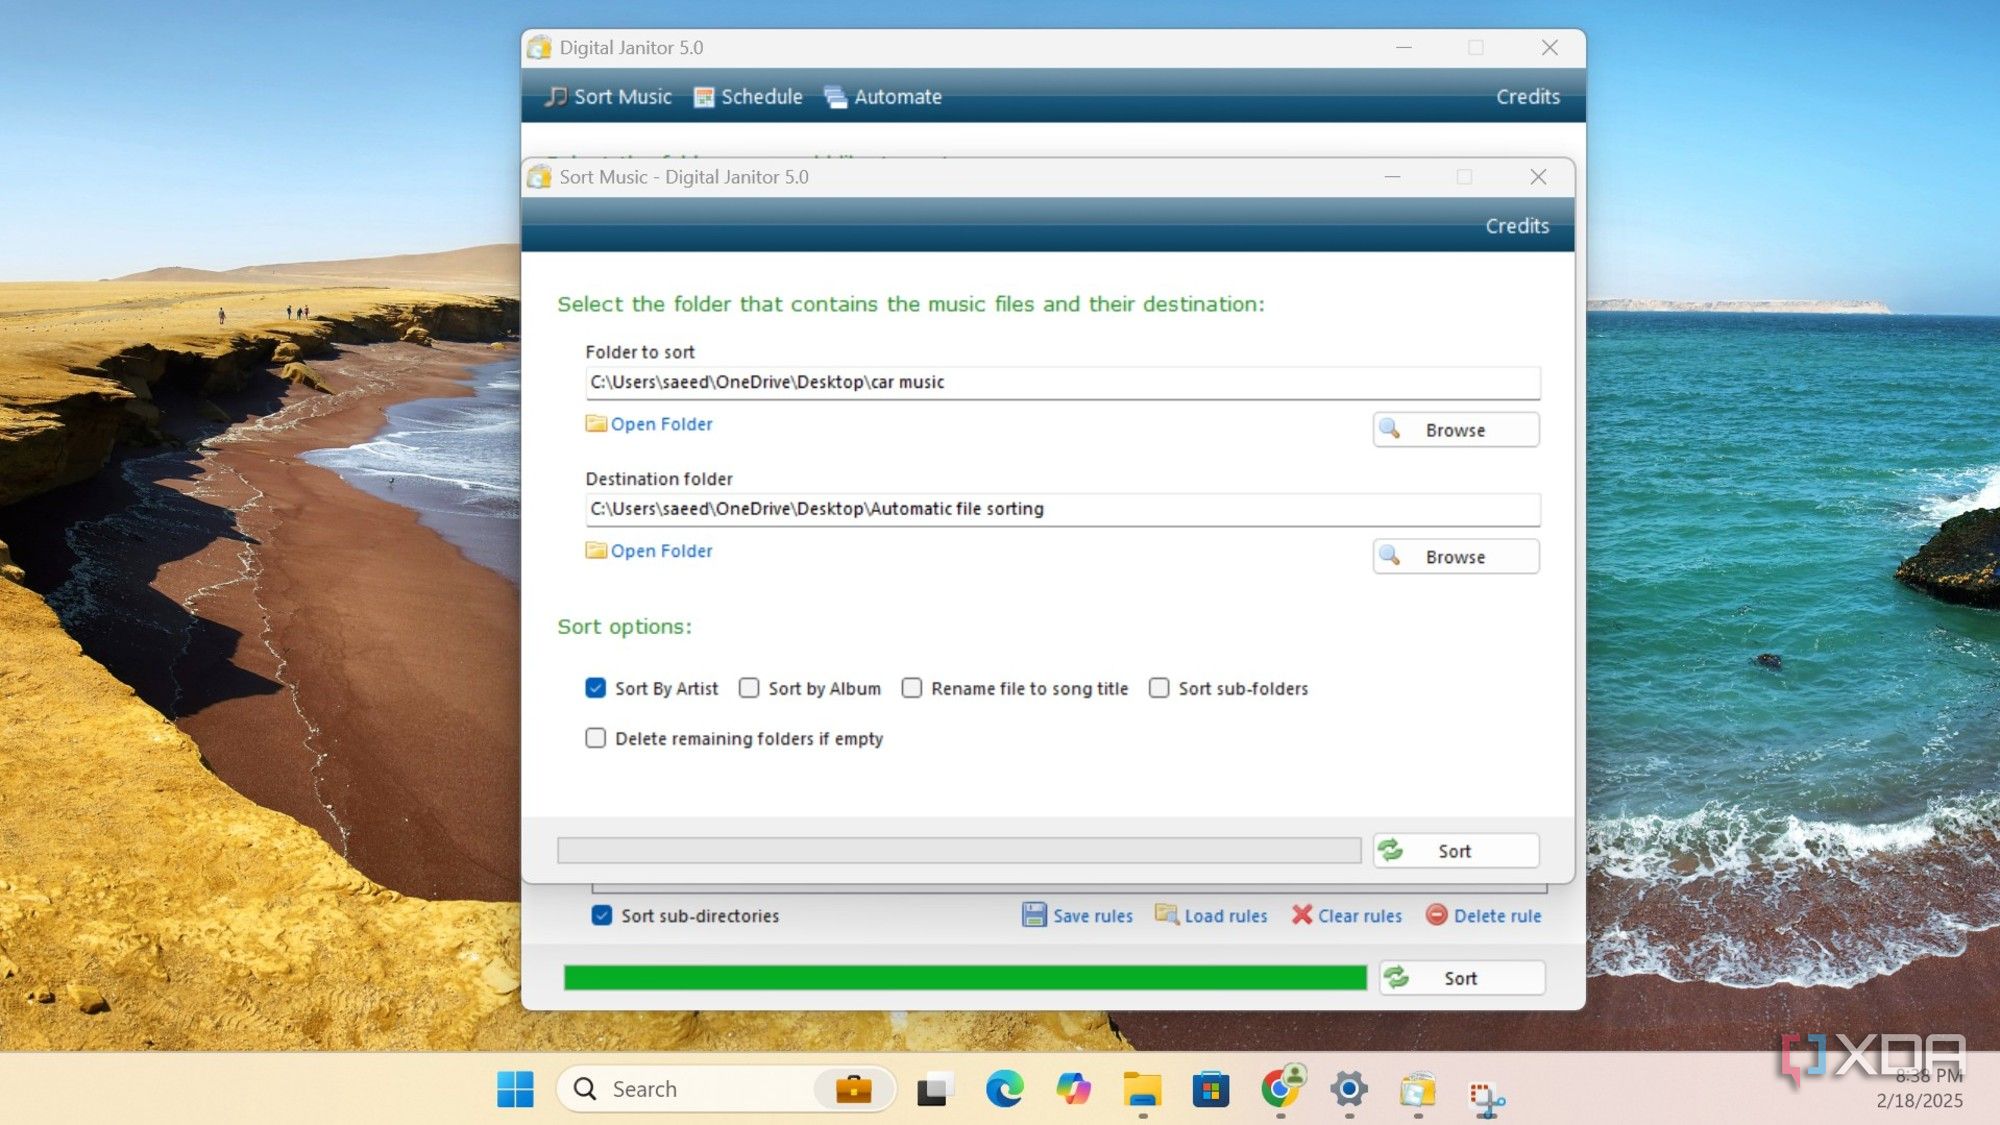Open the Schedule menu item

click(x=748, y=97)
